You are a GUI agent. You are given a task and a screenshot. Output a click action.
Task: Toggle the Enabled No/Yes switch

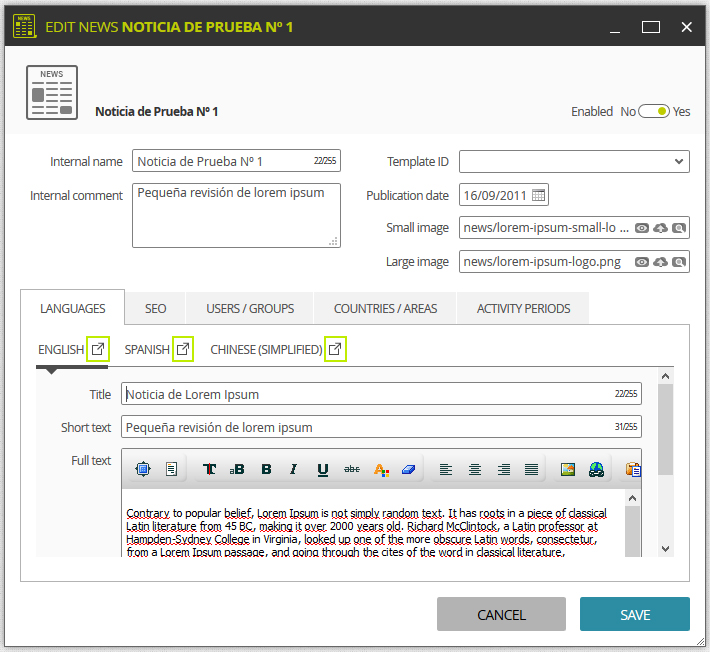click(x=653, y=111)
